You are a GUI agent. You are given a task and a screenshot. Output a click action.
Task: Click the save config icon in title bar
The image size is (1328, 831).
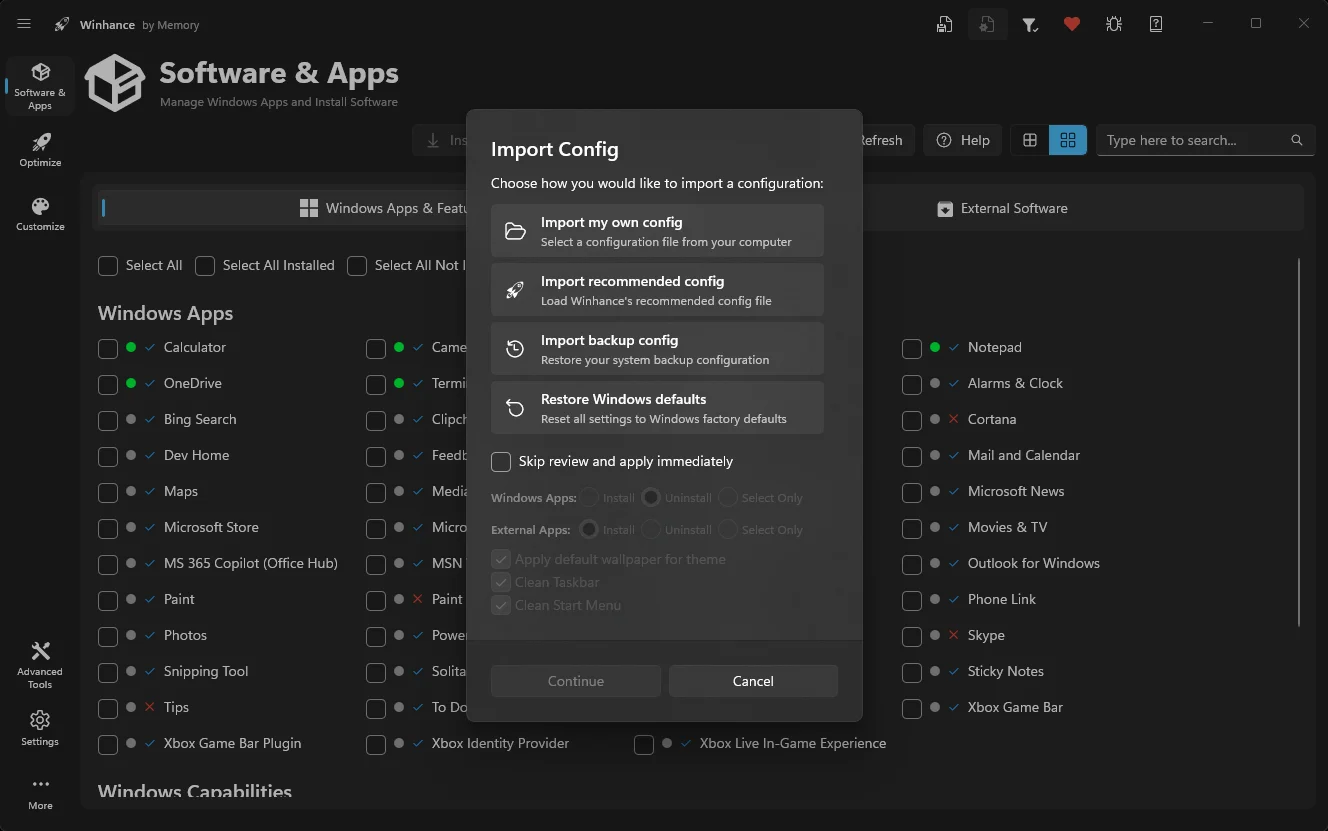944,24
